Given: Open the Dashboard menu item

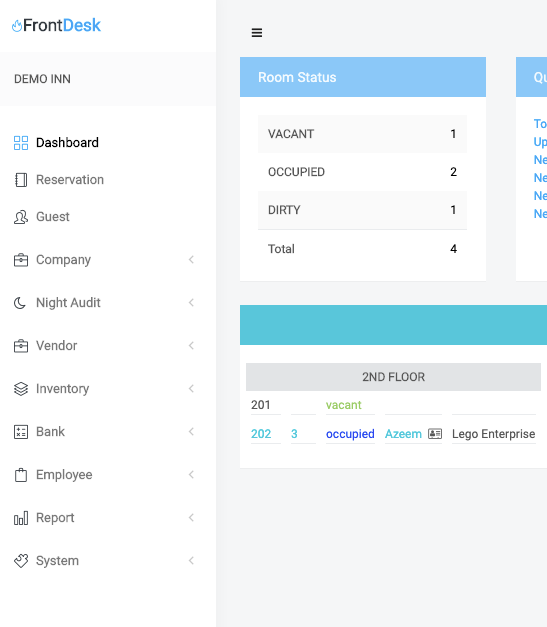Looking at the screenshot, I should point(67,143).
